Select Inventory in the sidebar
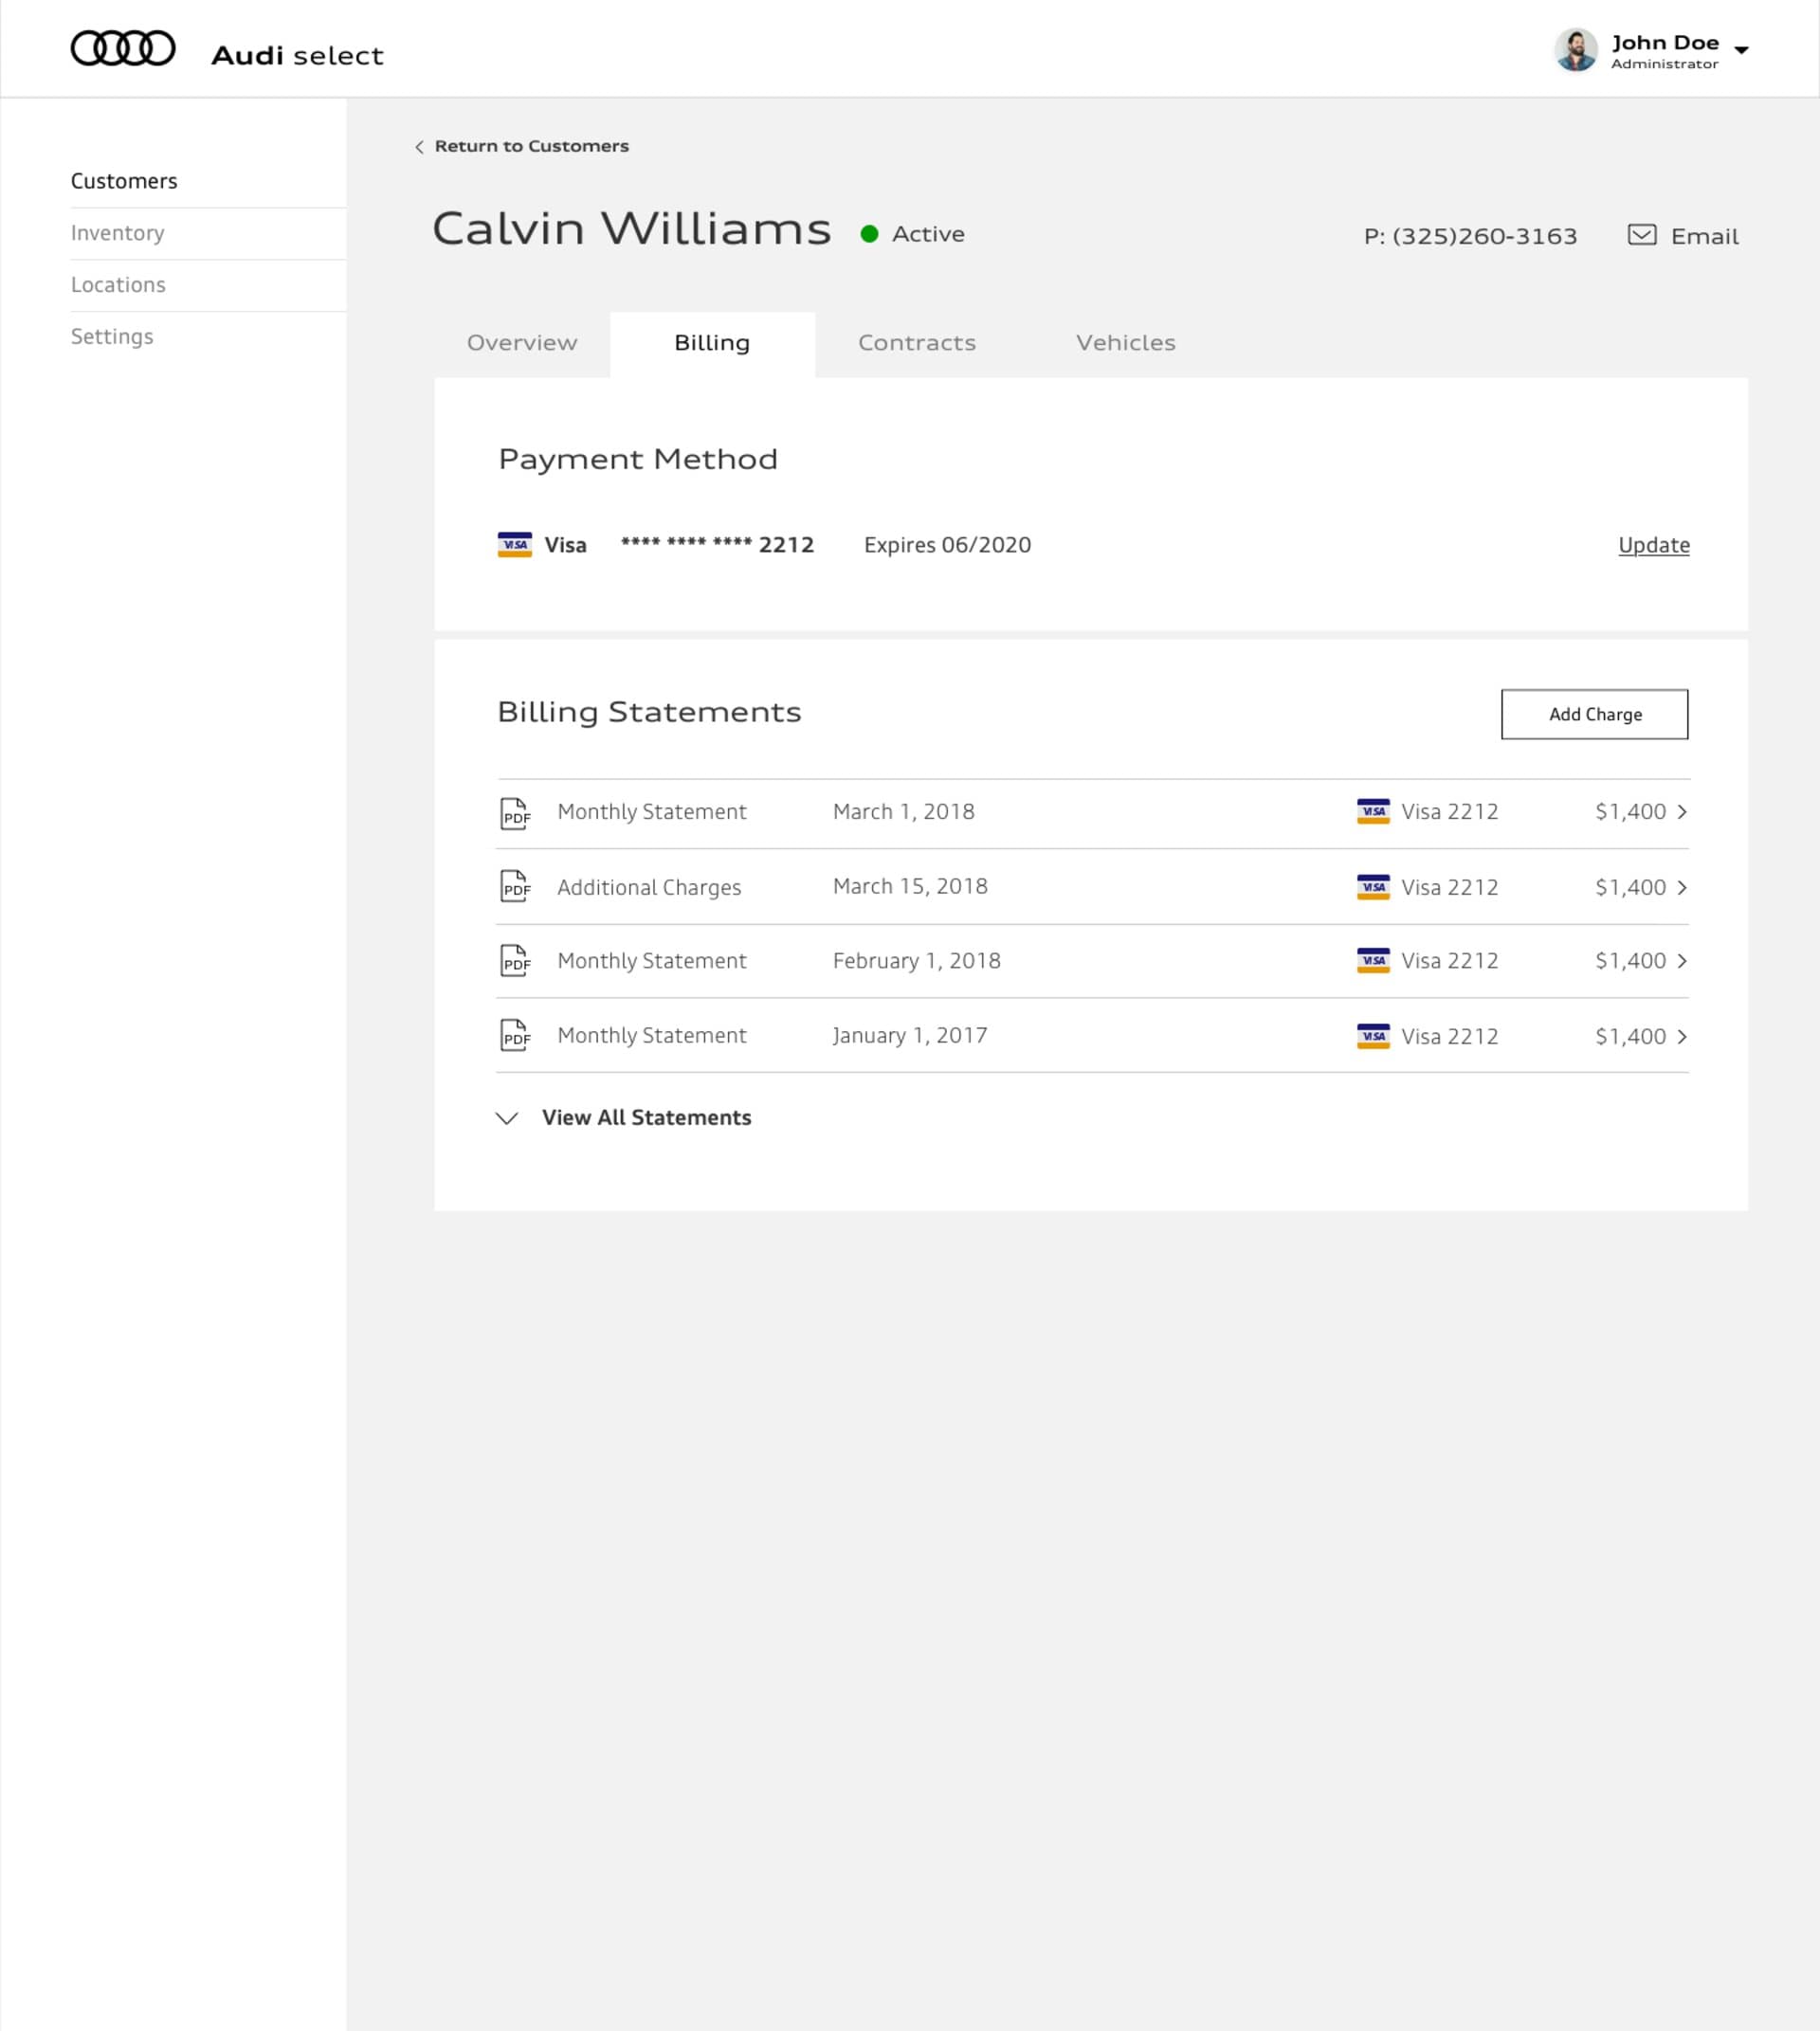The width and height of the screenshot is (1820, 2031). coord(118,233)
